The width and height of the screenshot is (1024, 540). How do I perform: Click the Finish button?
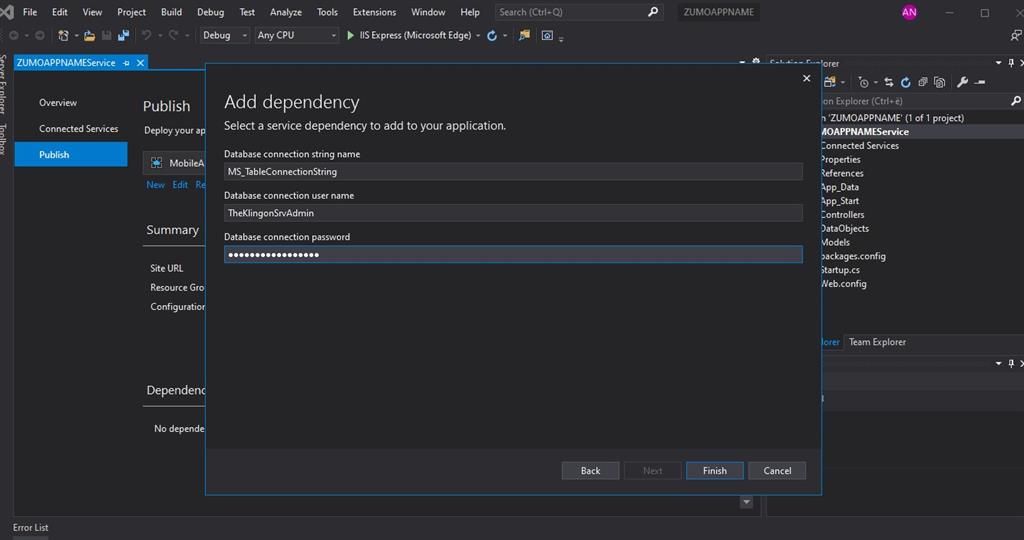tap(714, 470)
